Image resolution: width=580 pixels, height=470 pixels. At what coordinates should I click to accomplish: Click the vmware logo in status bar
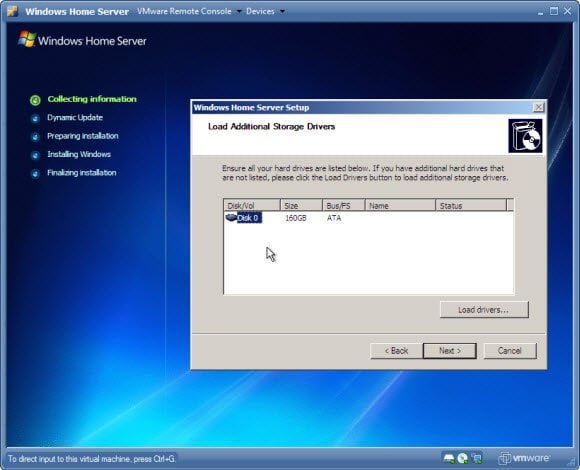pos(524,459)
